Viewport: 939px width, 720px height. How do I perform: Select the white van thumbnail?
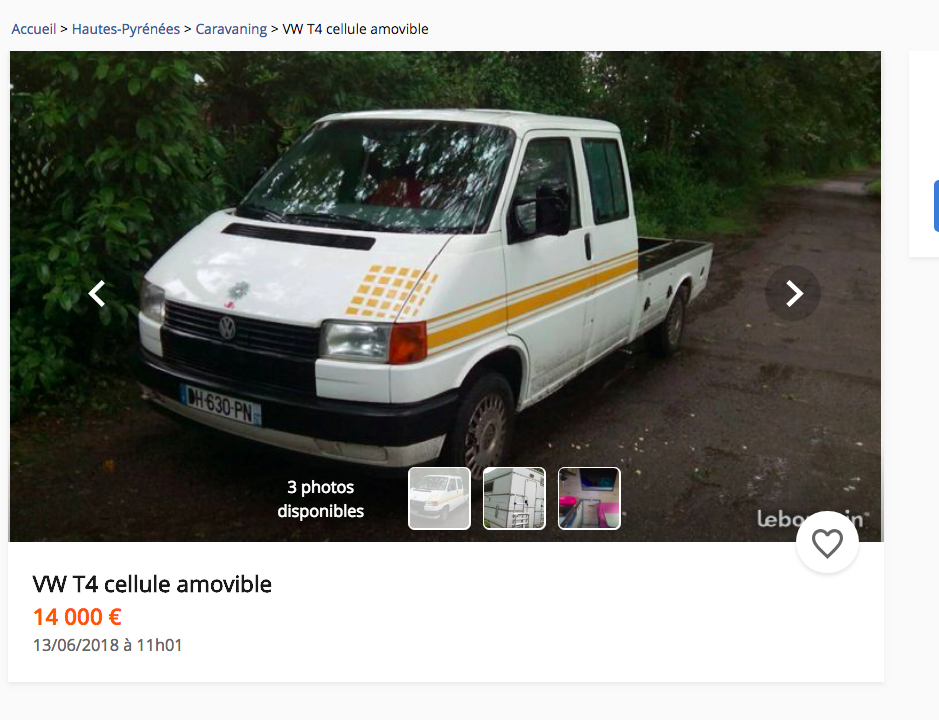pos(440,498)
